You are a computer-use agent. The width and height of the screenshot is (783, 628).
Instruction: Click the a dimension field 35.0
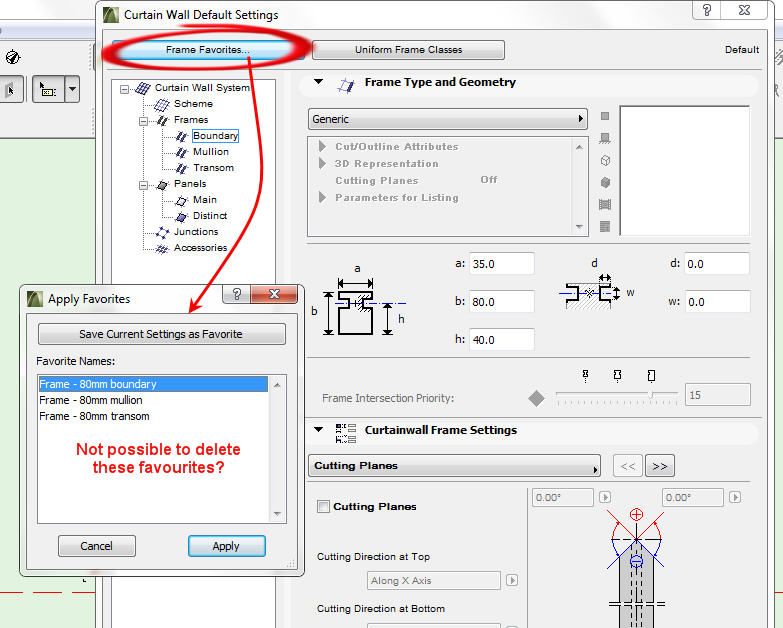501,264
